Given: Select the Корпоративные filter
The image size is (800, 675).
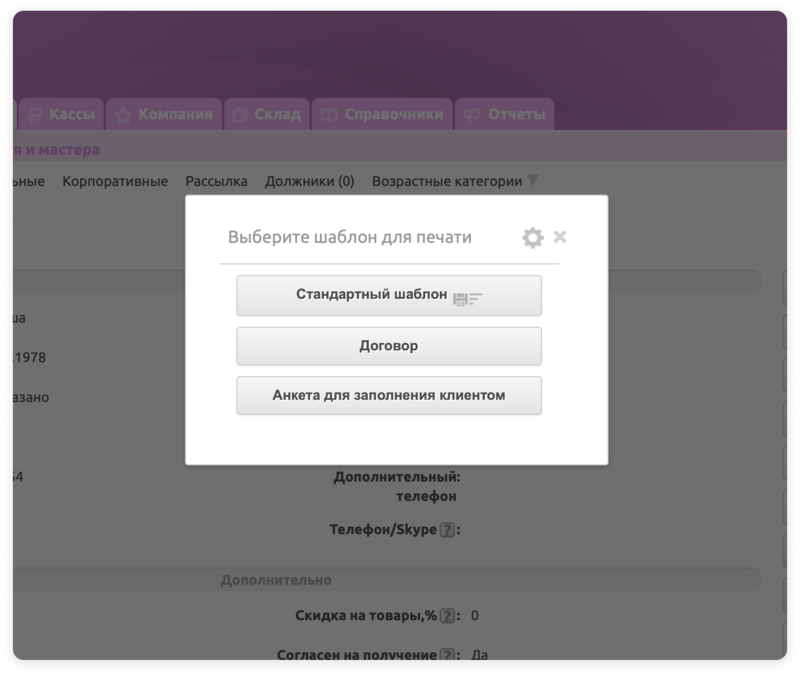Looking at the screenshot, I should coord(114,181).
